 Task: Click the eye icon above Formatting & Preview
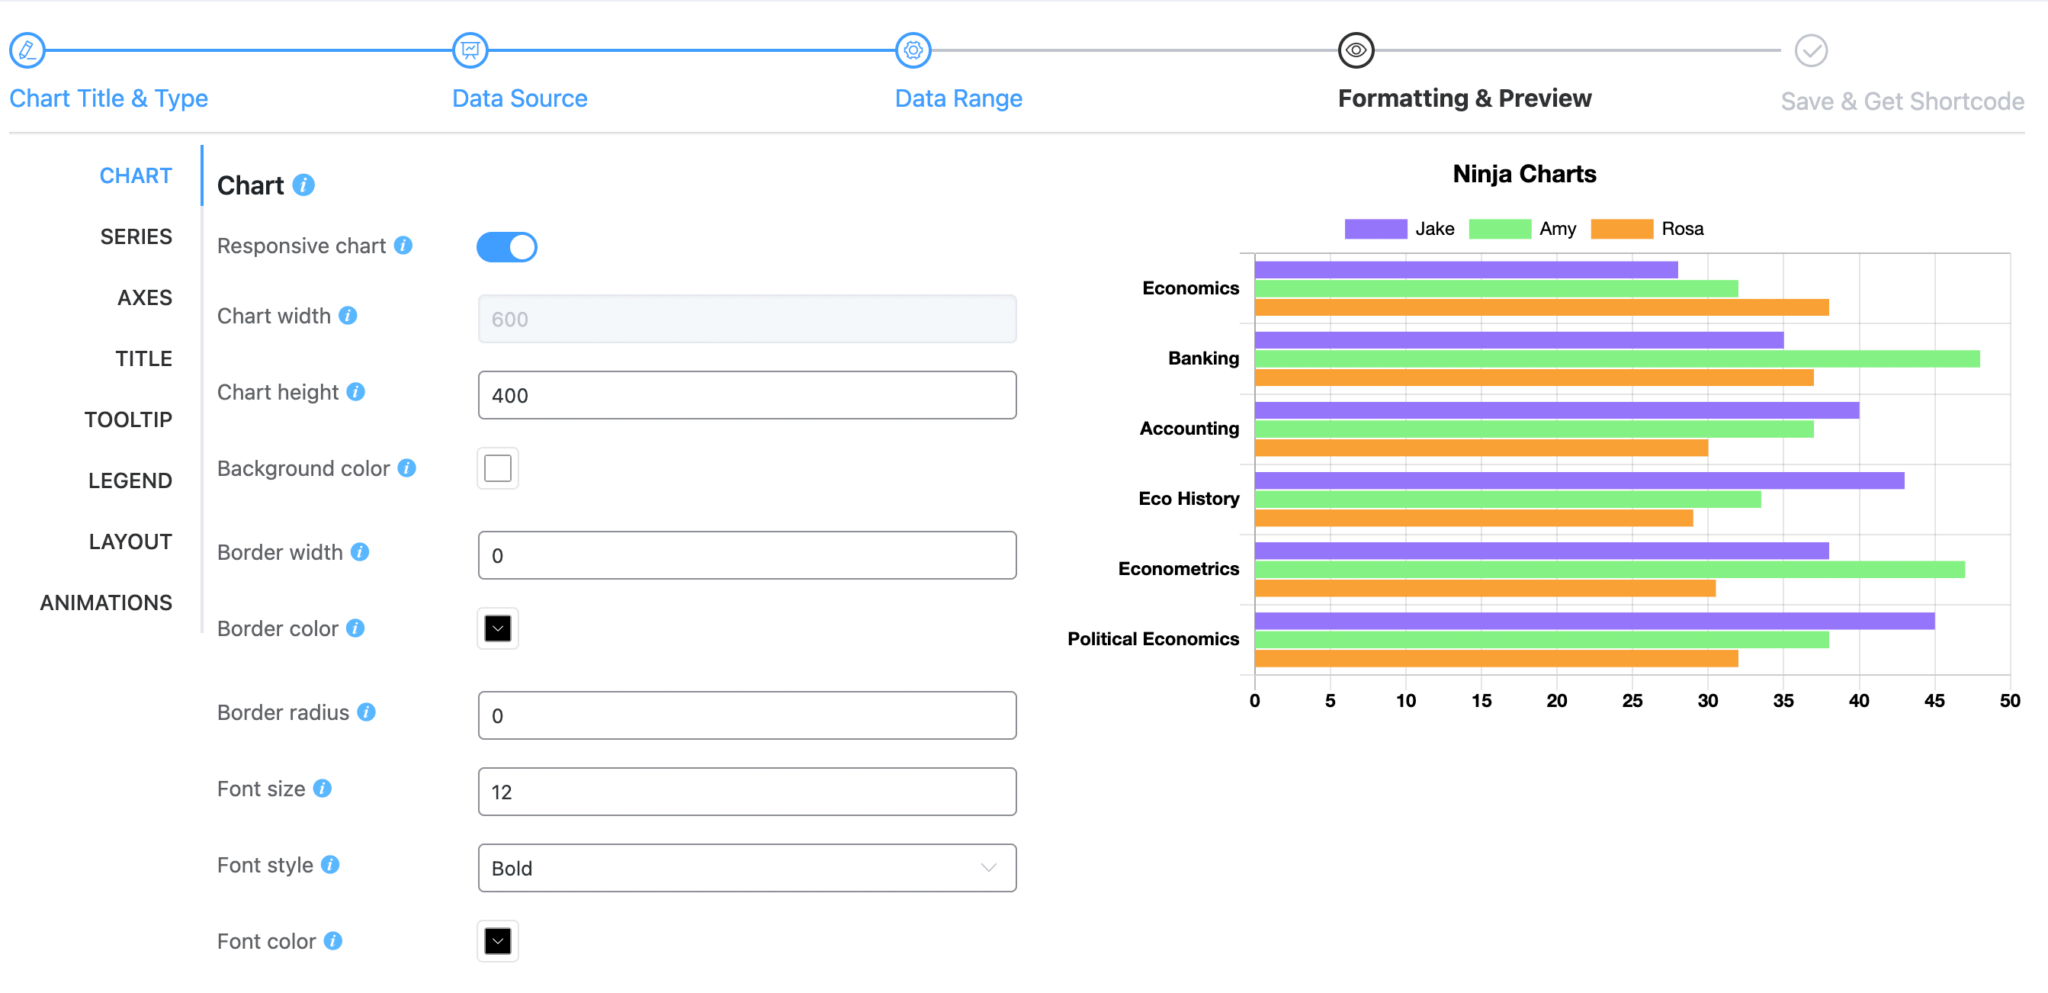[x=1356, y=50]
